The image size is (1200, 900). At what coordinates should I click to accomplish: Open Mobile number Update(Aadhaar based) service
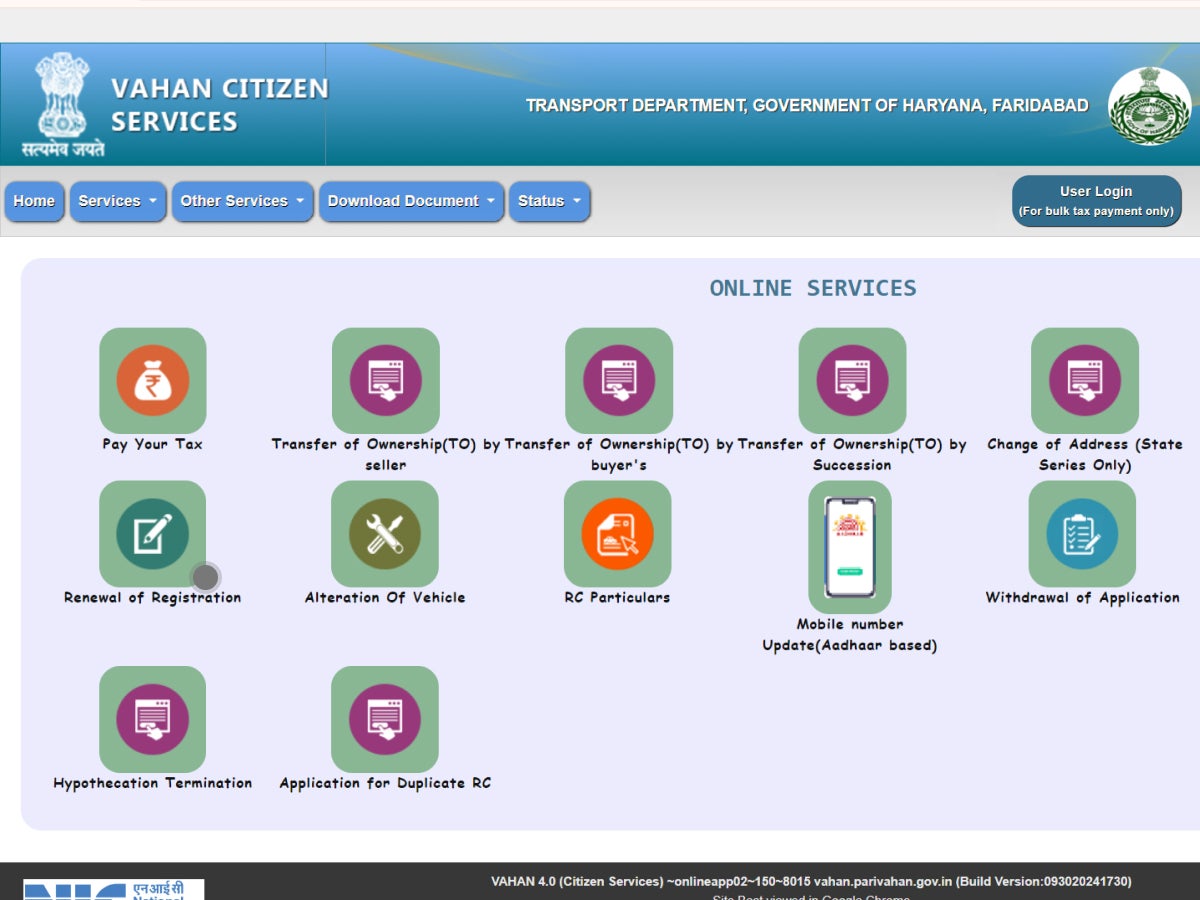pos(852,545)
